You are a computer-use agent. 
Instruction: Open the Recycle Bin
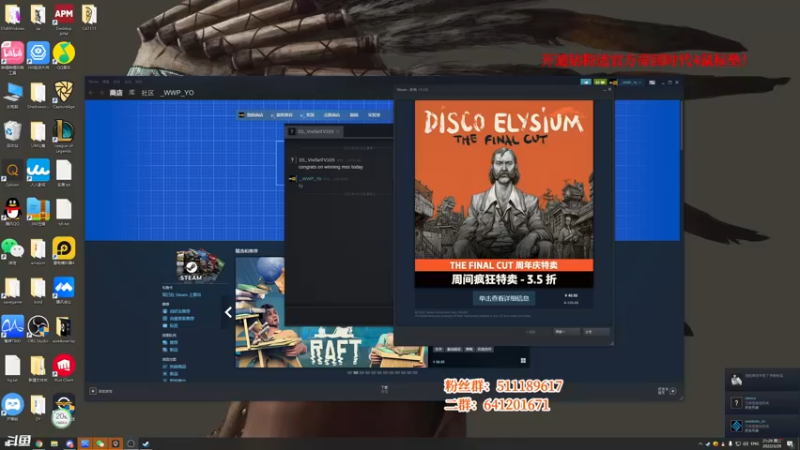(12, 134)
